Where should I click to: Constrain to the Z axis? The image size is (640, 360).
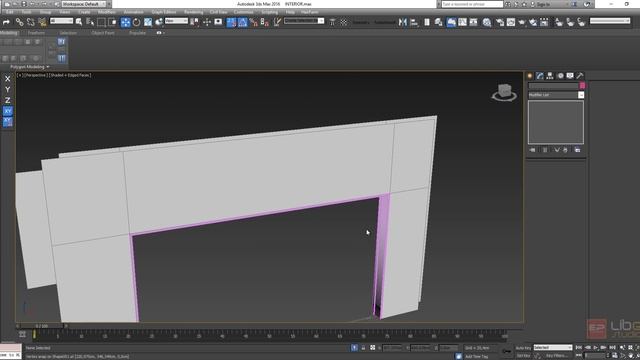(x=8, y=100)
